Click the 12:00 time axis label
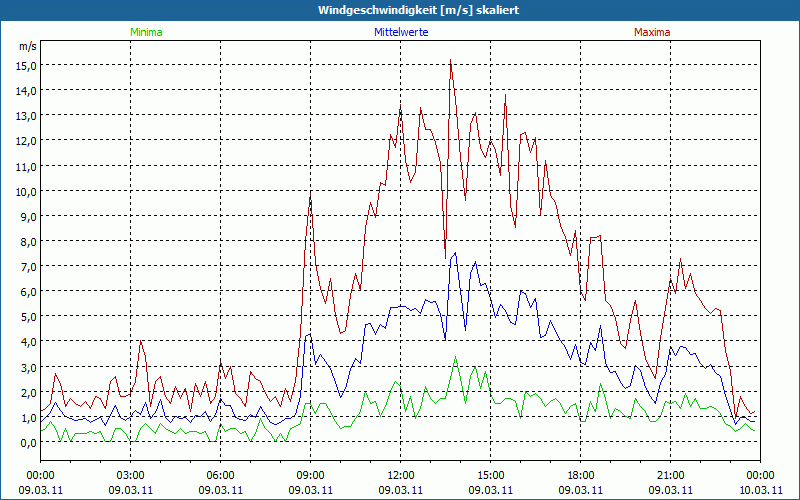This screenshot has width=800, height=500. (x=401, y=476)
